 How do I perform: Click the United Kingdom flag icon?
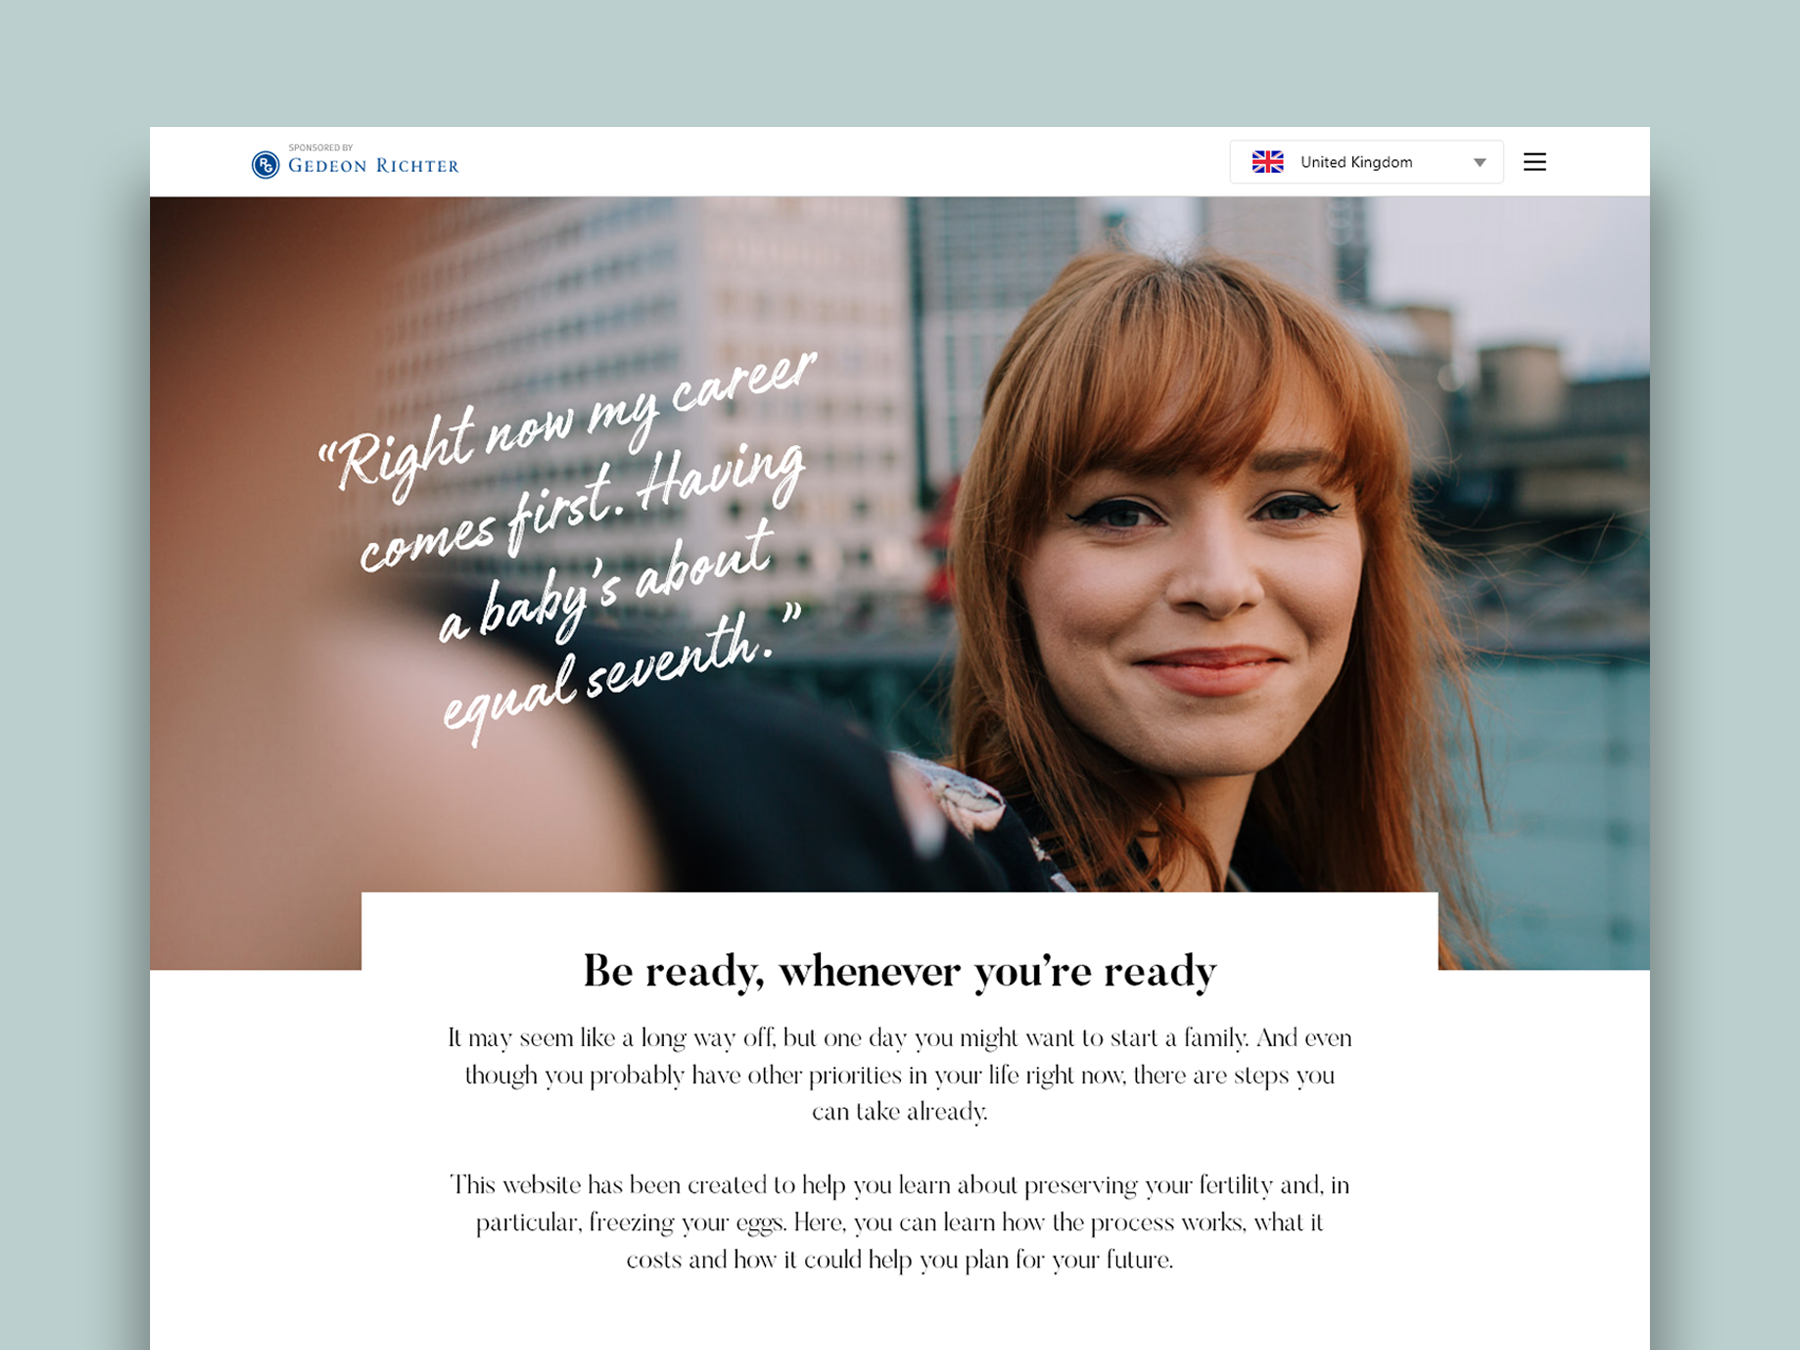1268,162
